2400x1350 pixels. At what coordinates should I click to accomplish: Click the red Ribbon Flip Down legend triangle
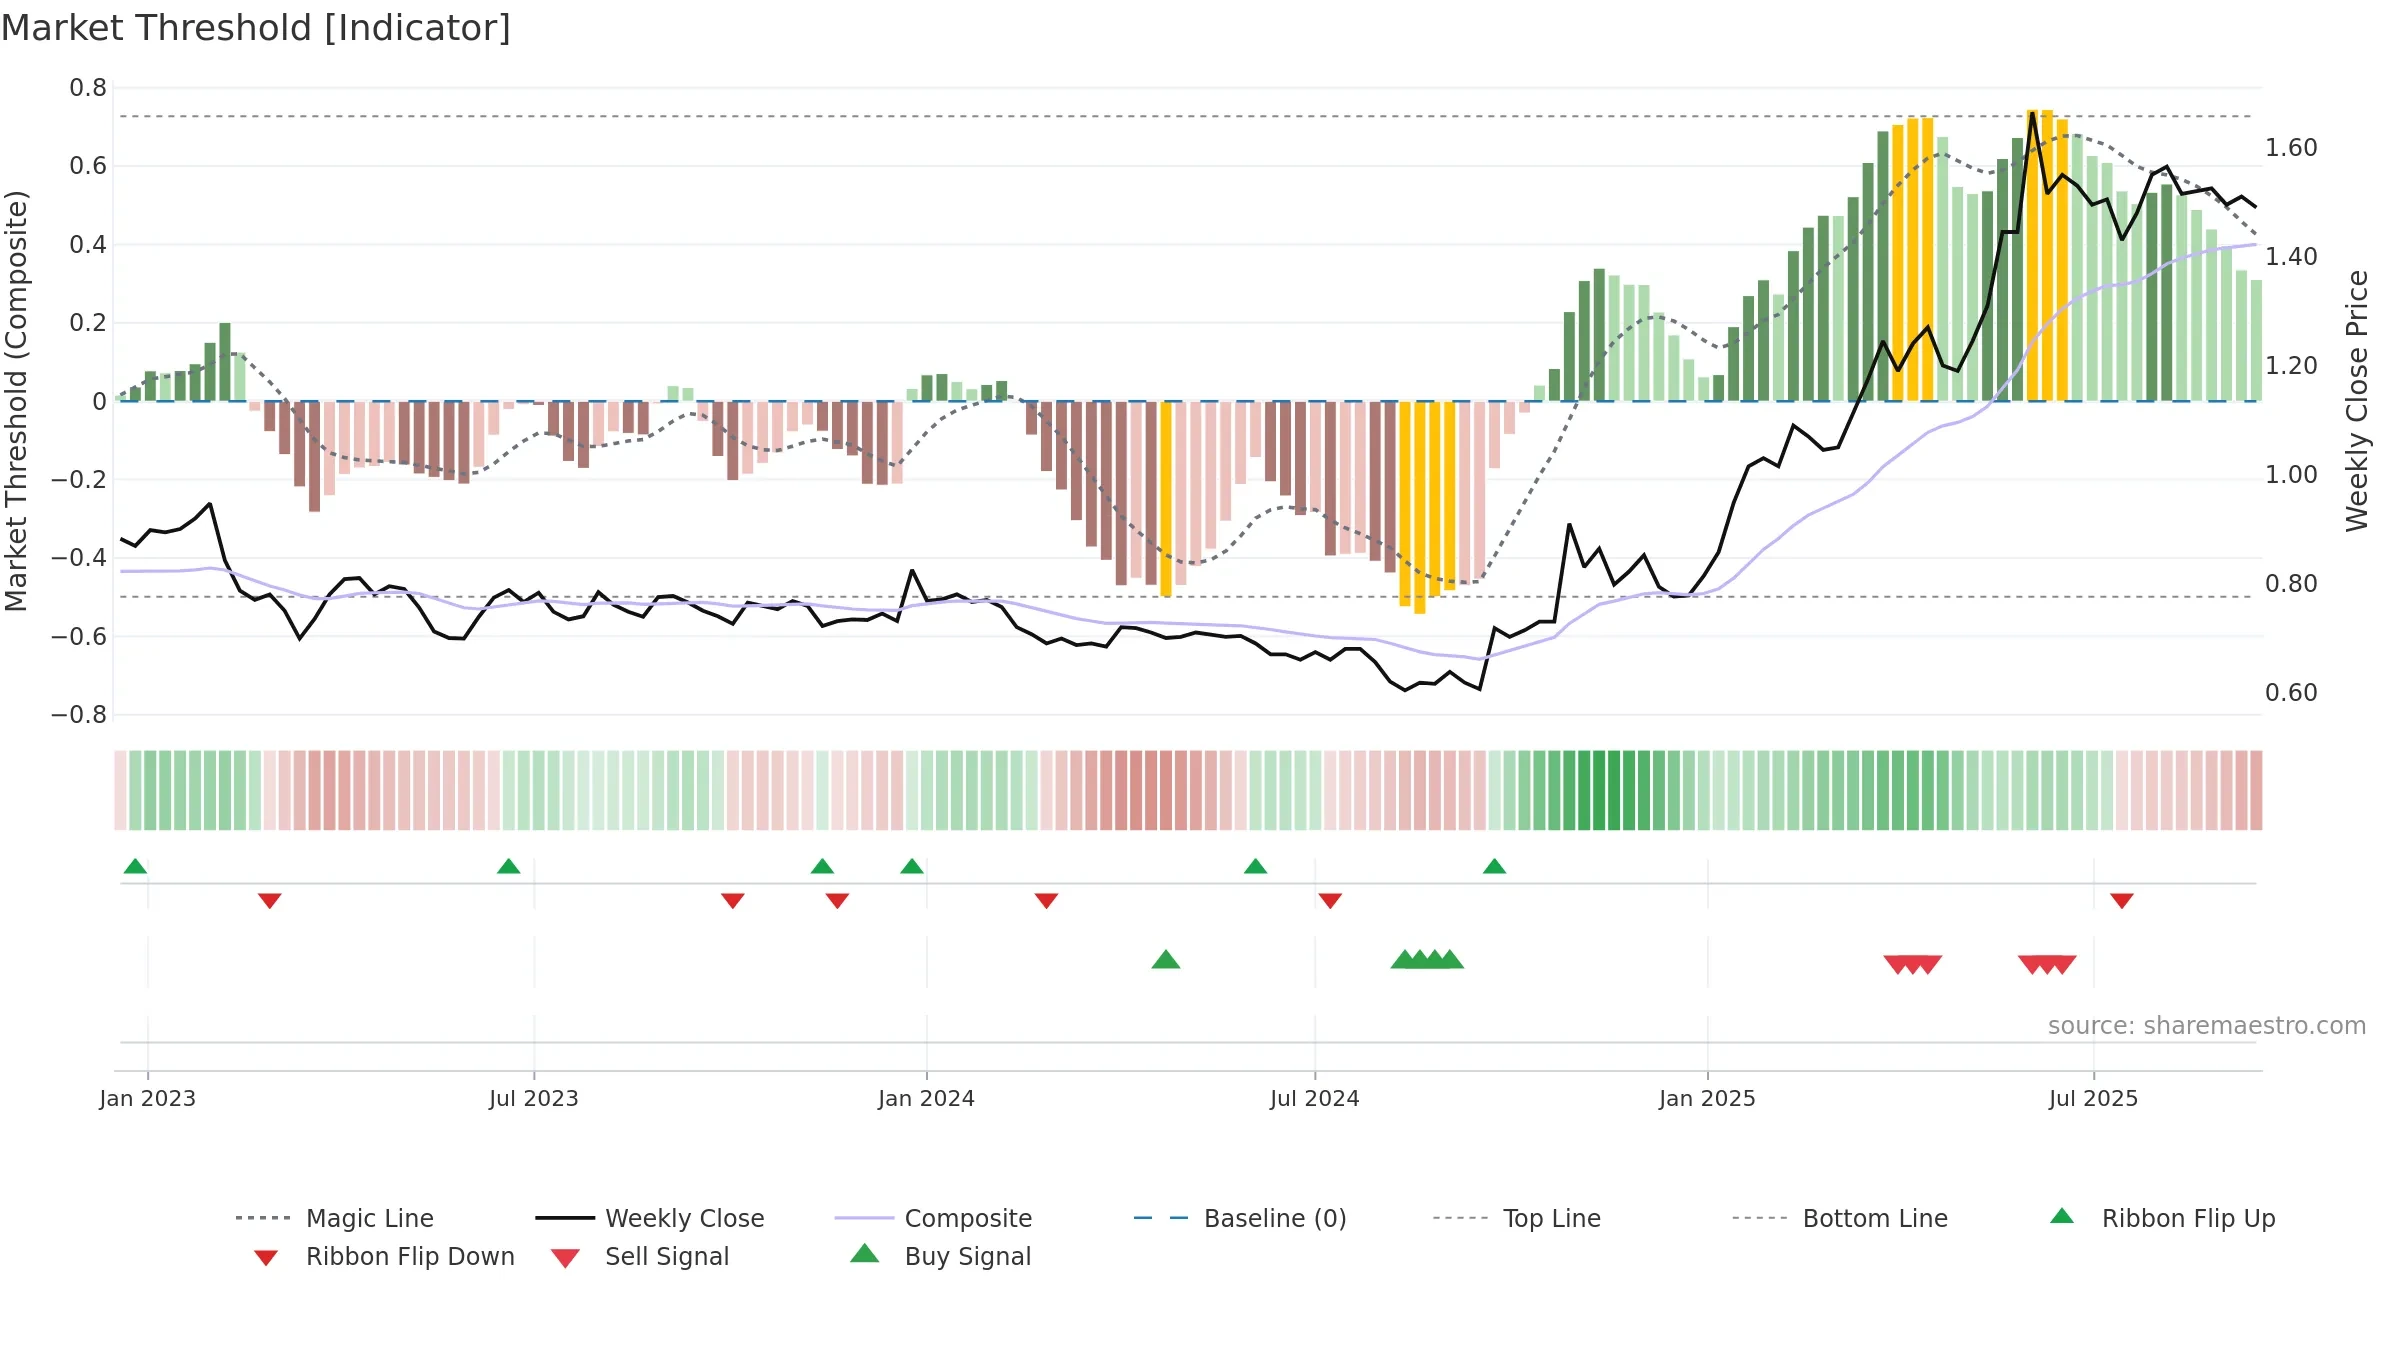click(x=266, y=1258)
